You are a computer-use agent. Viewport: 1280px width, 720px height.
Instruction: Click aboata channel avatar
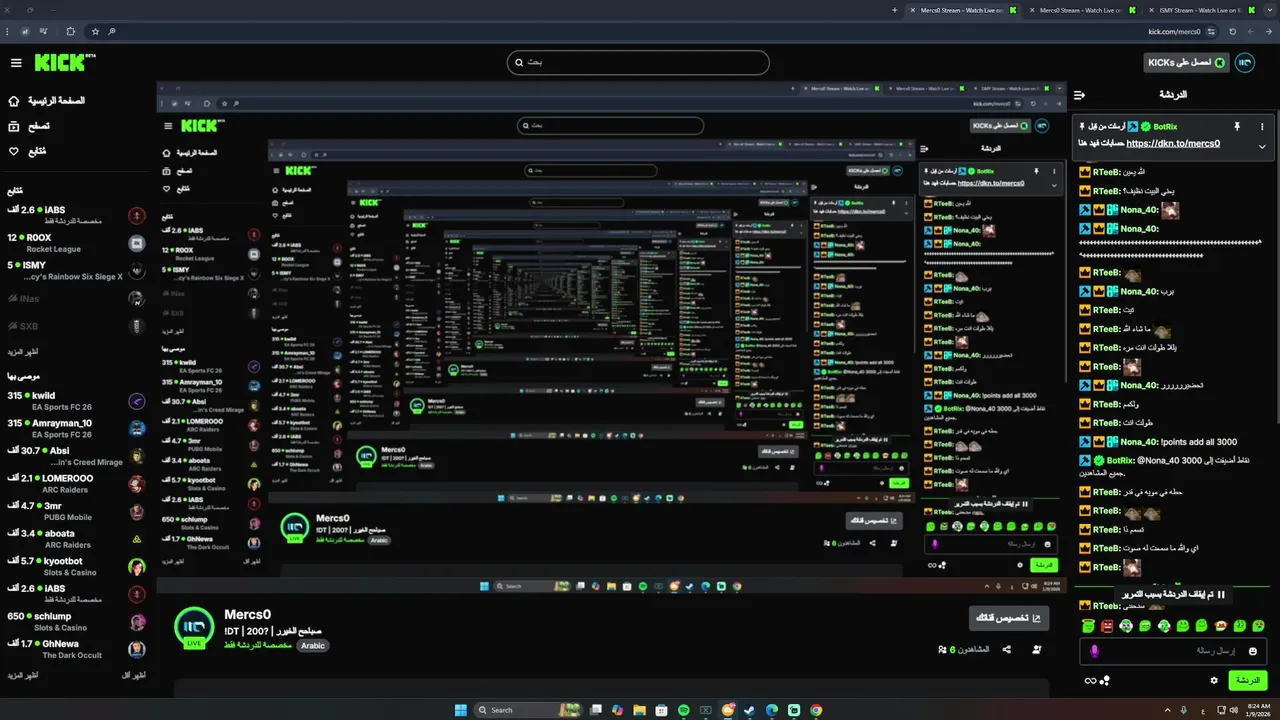[x=137, y=539]
